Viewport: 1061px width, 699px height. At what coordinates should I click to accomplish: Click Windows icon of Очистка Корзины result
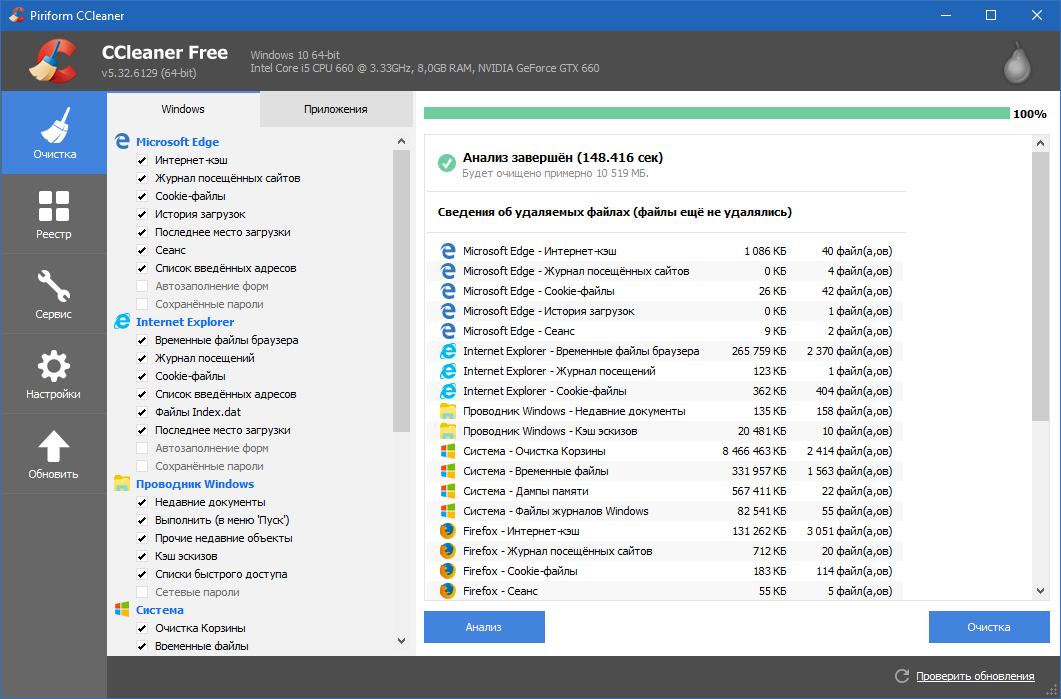tap(447, 451)
